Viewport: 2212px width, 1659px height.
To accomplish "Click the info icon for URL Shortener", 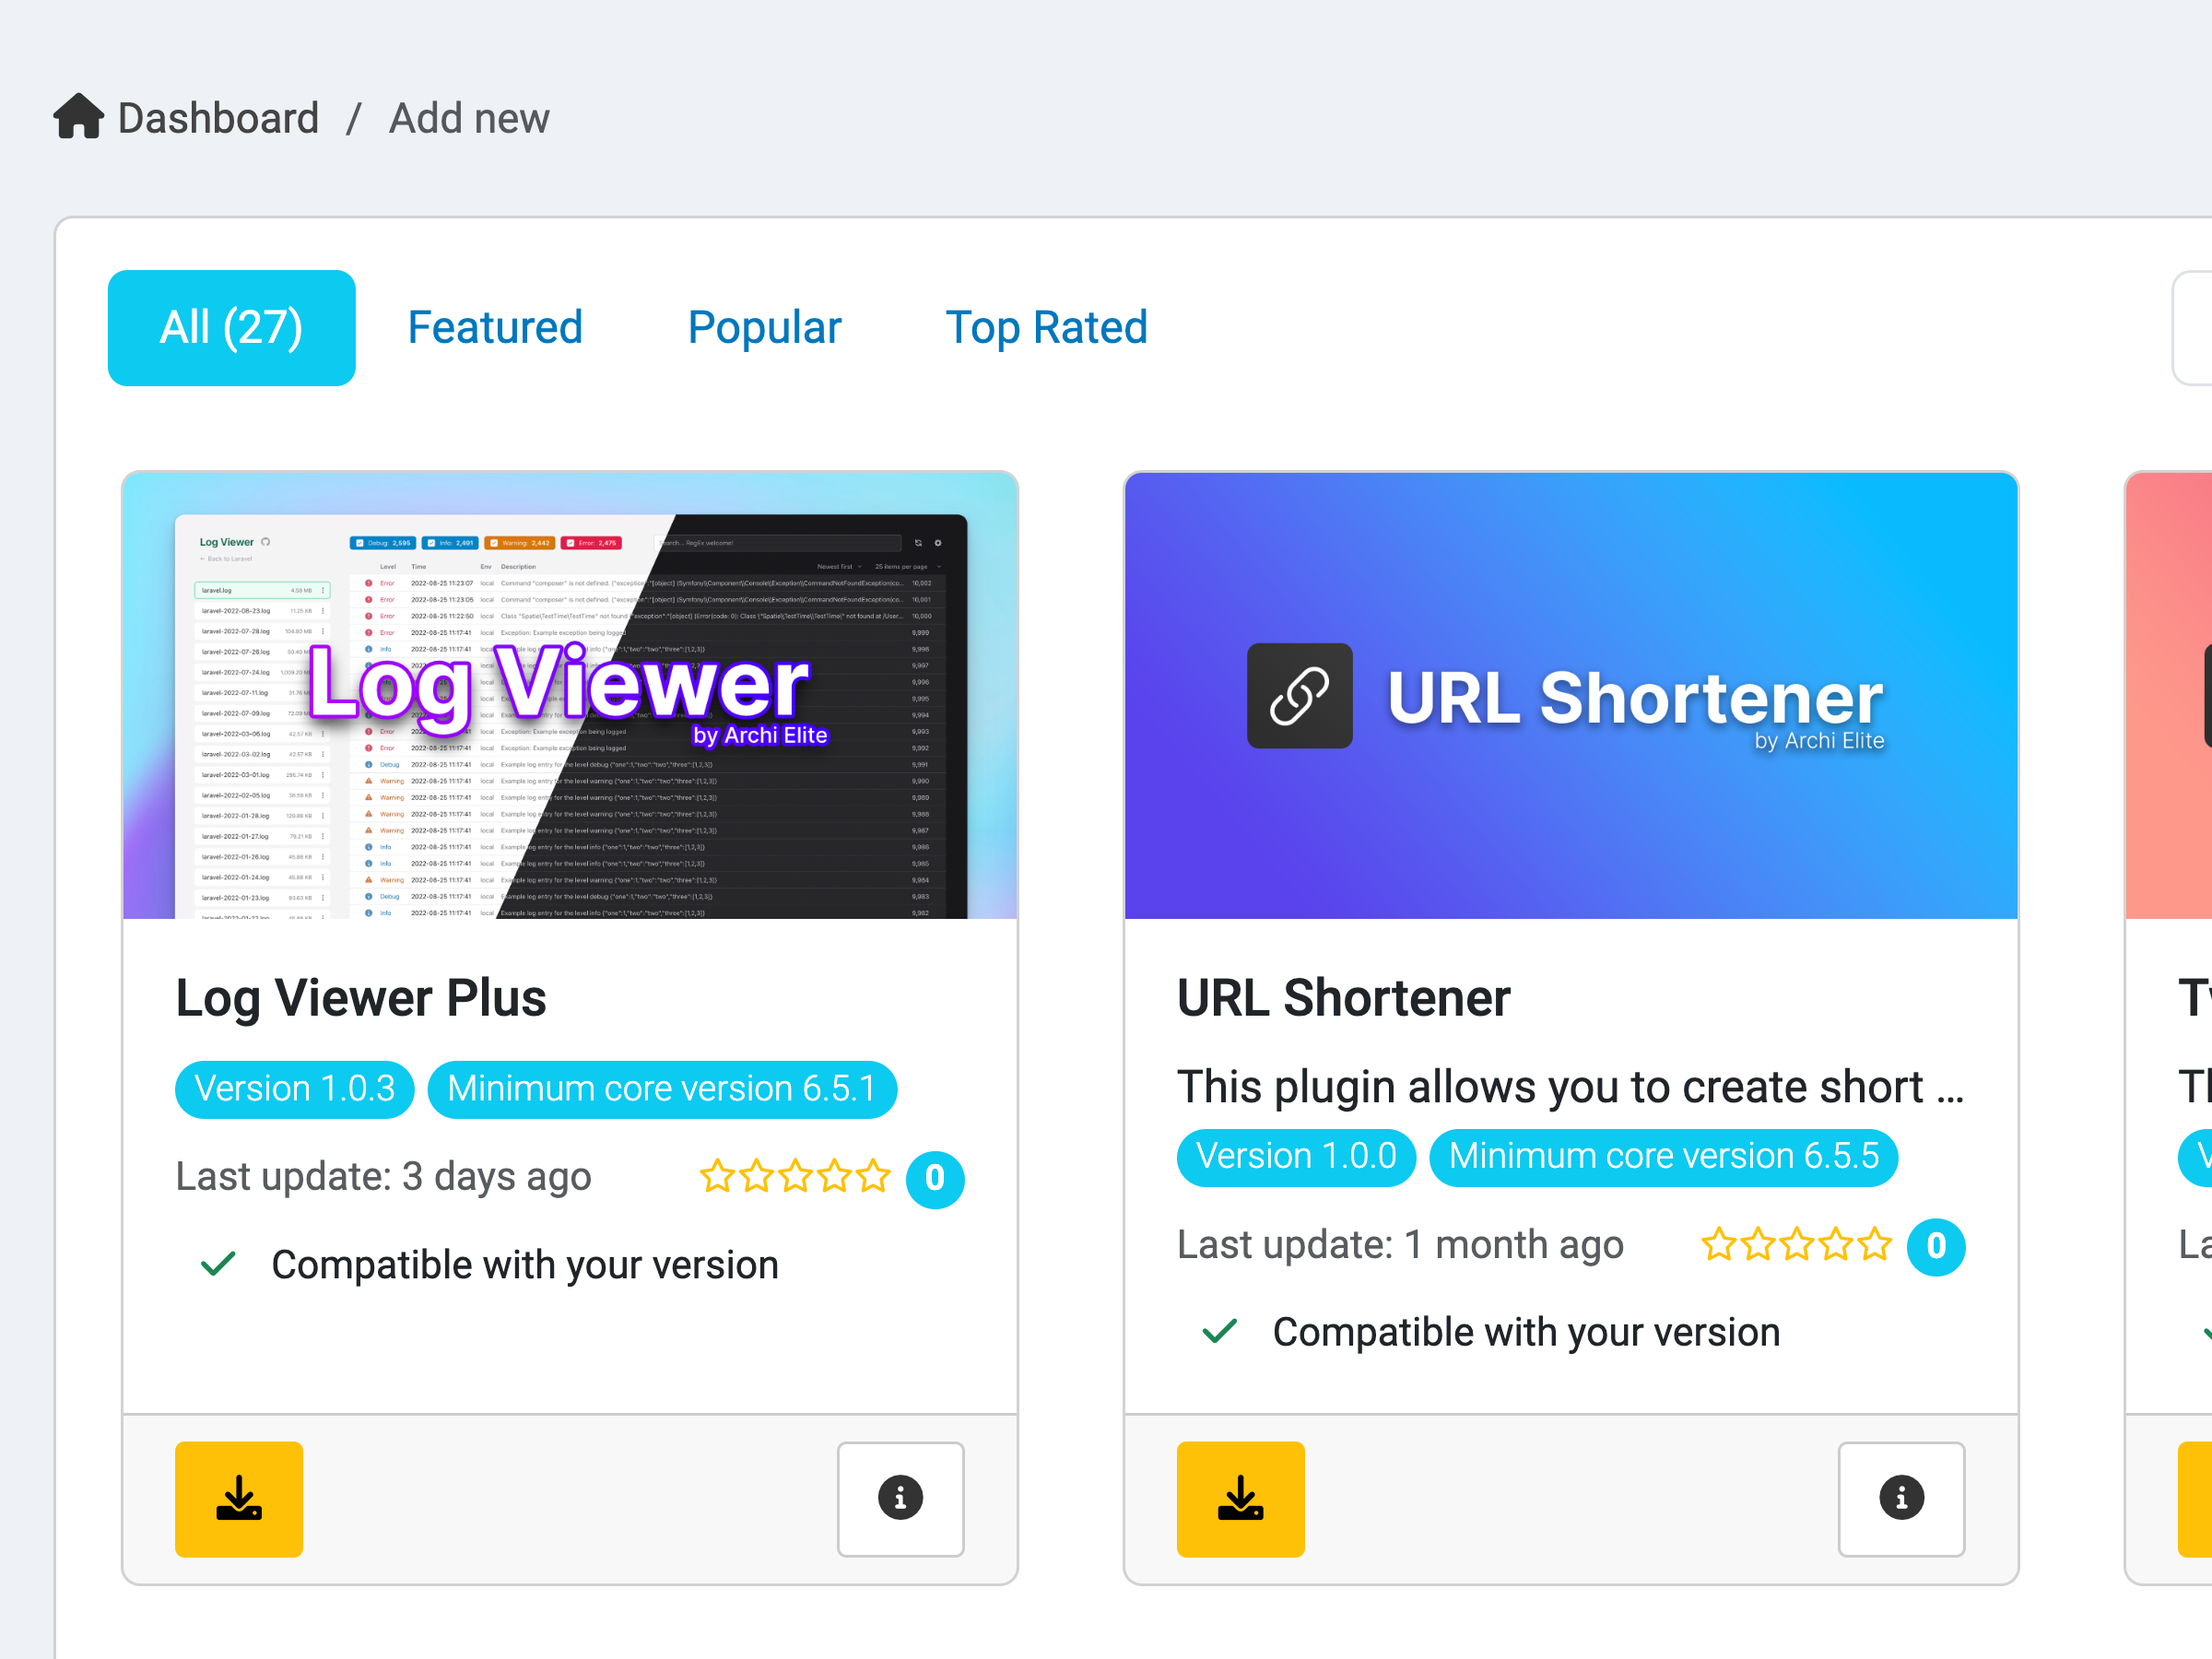I will click(x=1902, y=1495).
